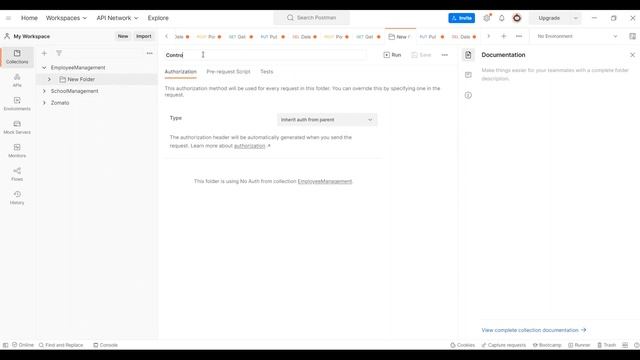The height and width of the screenshot is (360, 640).
Task: Open the Trash in the status bar
Action: pyautogui.click(x=607, y=345)
